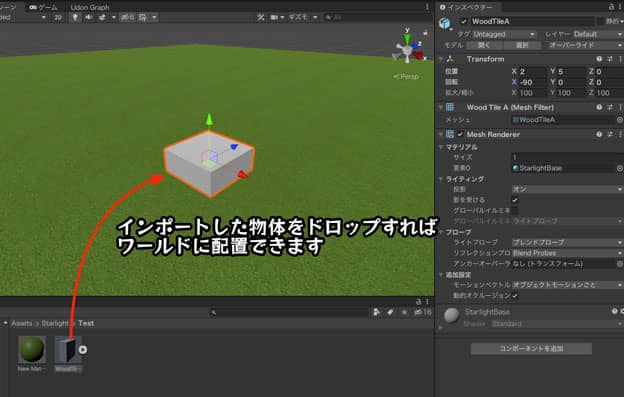
Task: Open the Untagged tag dropdown
Action: (504, 34)
